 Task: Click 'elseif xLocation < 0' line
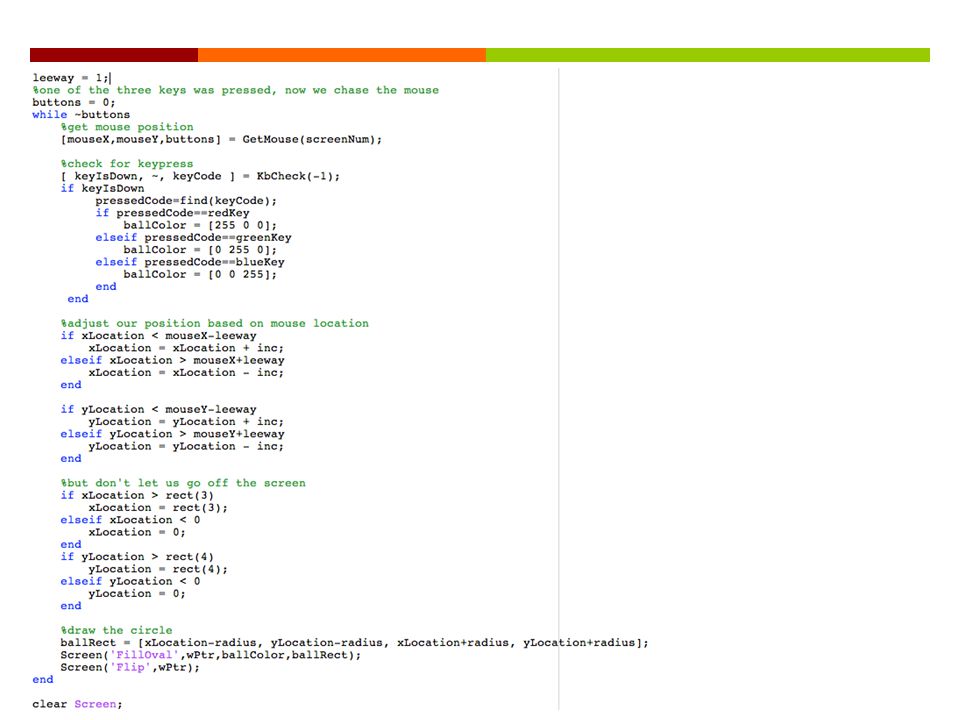click(x=130, y=519)
